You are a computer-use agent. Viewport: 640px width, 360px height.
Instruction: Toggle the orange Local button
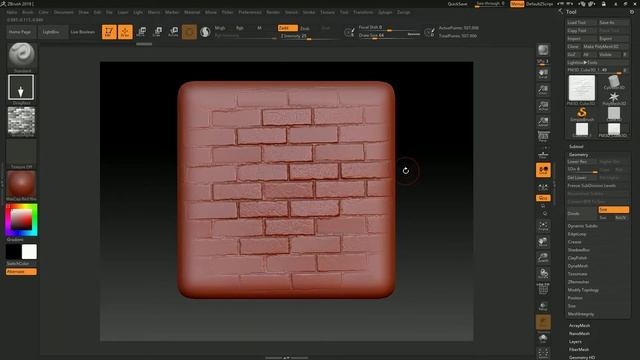pyautogui.click(x=543, y=170)
